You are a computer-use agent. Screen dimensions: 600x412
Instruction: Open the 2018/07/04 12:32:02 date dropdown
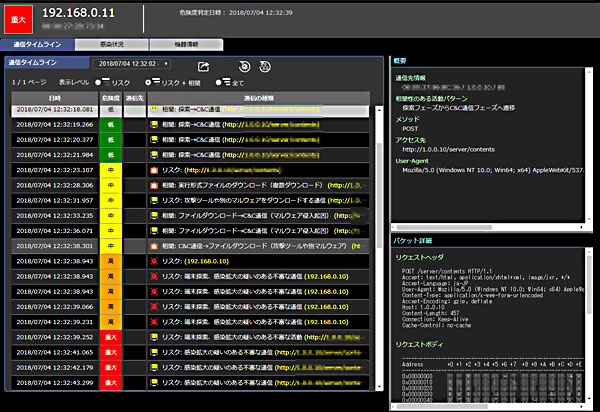click(131, 64)
